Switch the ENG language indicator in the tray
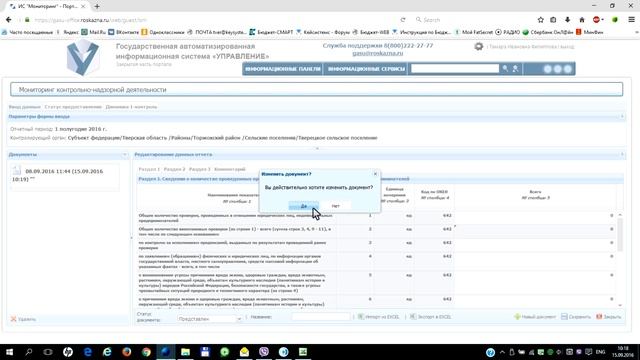 [x=600, y=352]
